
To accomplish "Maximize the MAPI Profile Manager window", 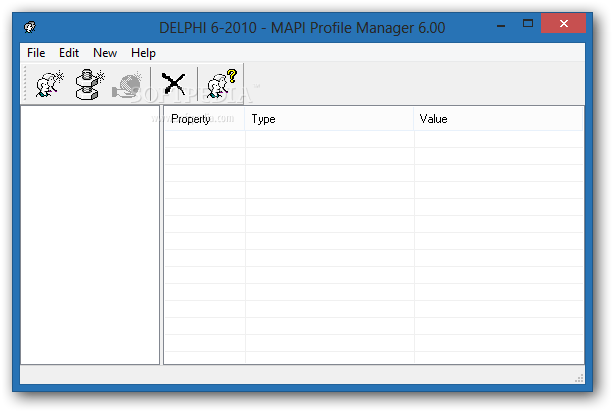I will pyautogui.click(x=528, y=23).
